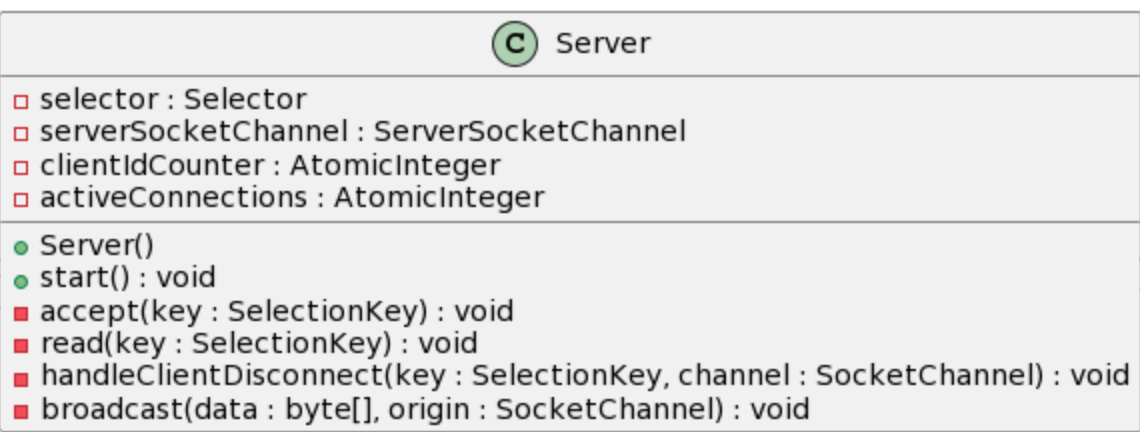Image resolution: width=1140 pixels, height=432 pixels.
Task: Click public green dot beside Server()
Action: pyautogui.click(x=21, y=246)
